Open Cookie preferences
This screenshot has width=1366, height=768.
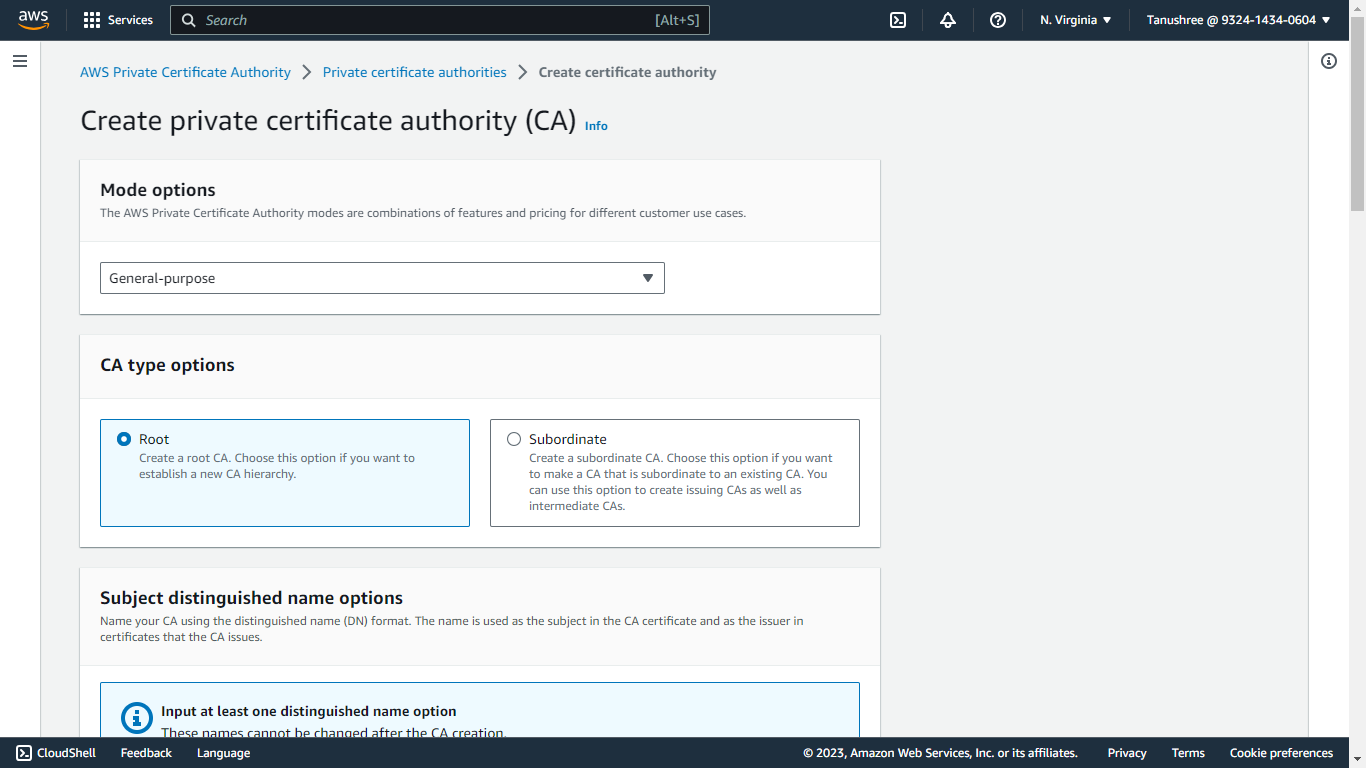coord(1281,753)
